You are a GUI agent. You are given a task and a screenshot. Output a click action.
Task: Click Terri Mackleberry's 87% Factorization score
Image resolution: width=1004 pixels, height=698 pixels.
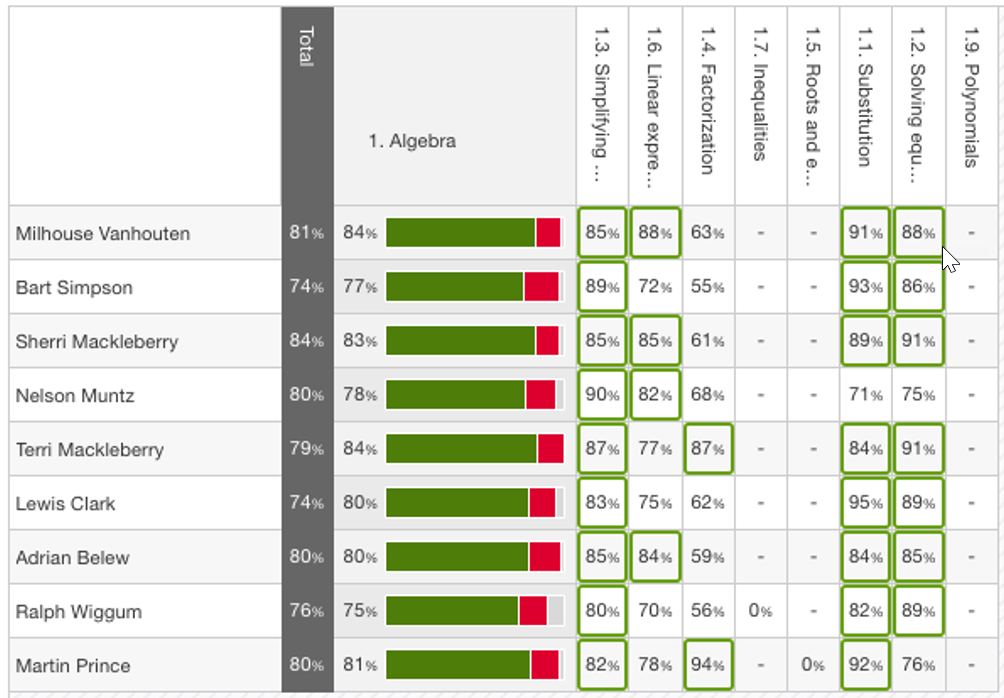pyautogui.click(x=707, y=448)
